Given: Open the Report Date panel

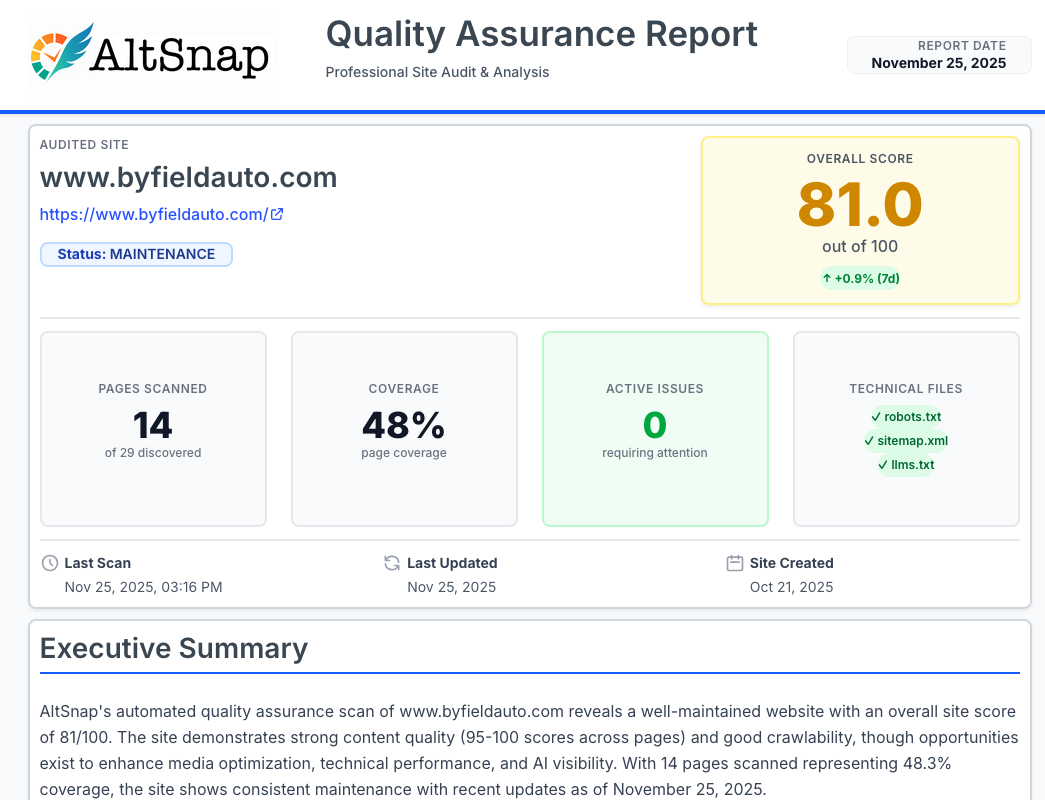Looking at the screenshot, I should (x=938, y=54).
